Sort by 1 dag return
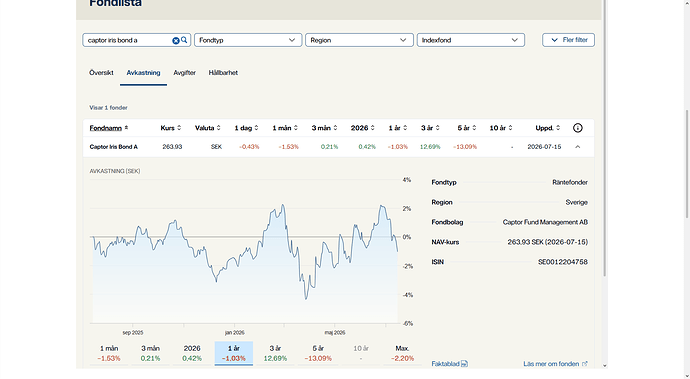Screen dimensions: 690x379 246,128
